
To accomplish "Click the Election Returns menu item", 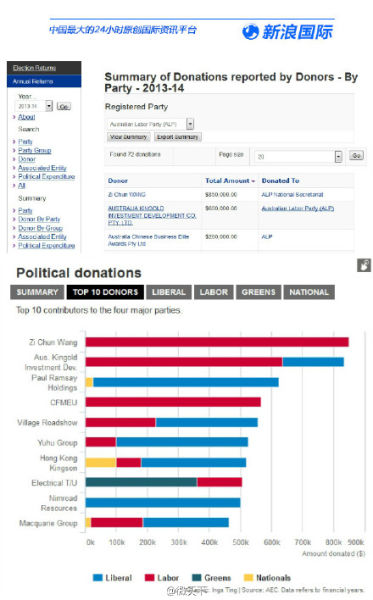I will pyautogui.click(x=34, y=68).
